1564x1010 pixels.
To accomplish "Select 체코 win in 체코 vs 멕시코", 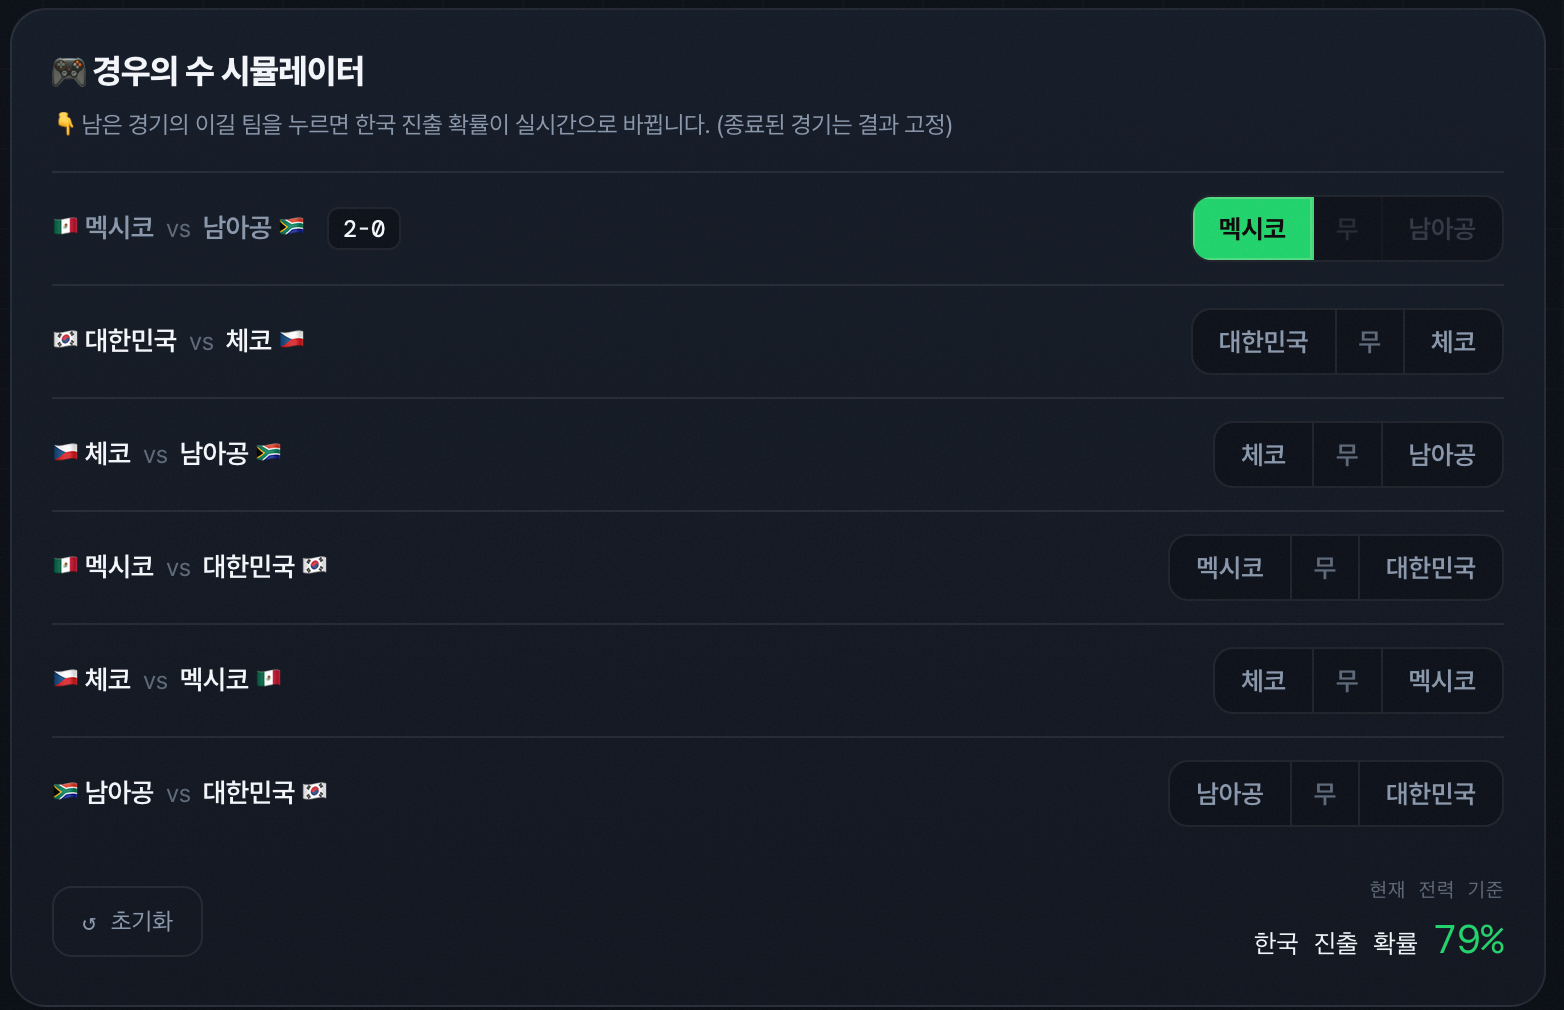I will (1264, 681).
